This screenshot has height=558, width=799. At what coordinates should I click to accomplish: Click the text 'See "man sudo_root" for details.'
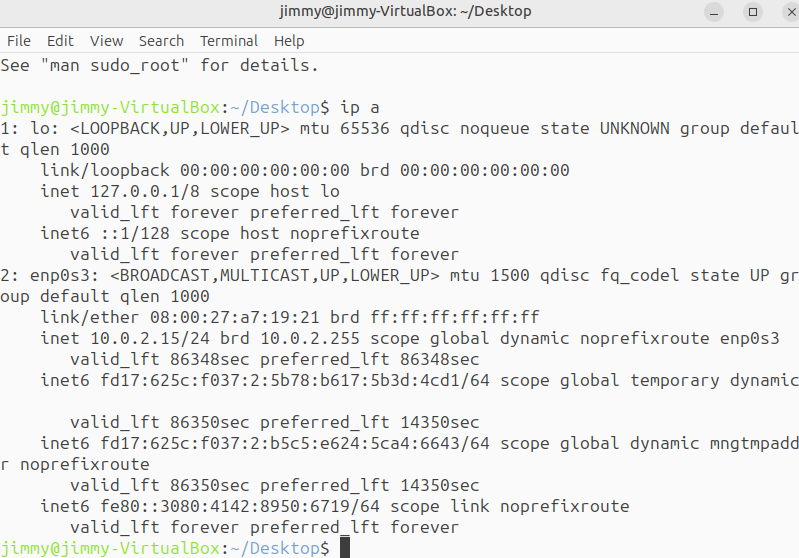pyautogui.click(x=159, y=66)
